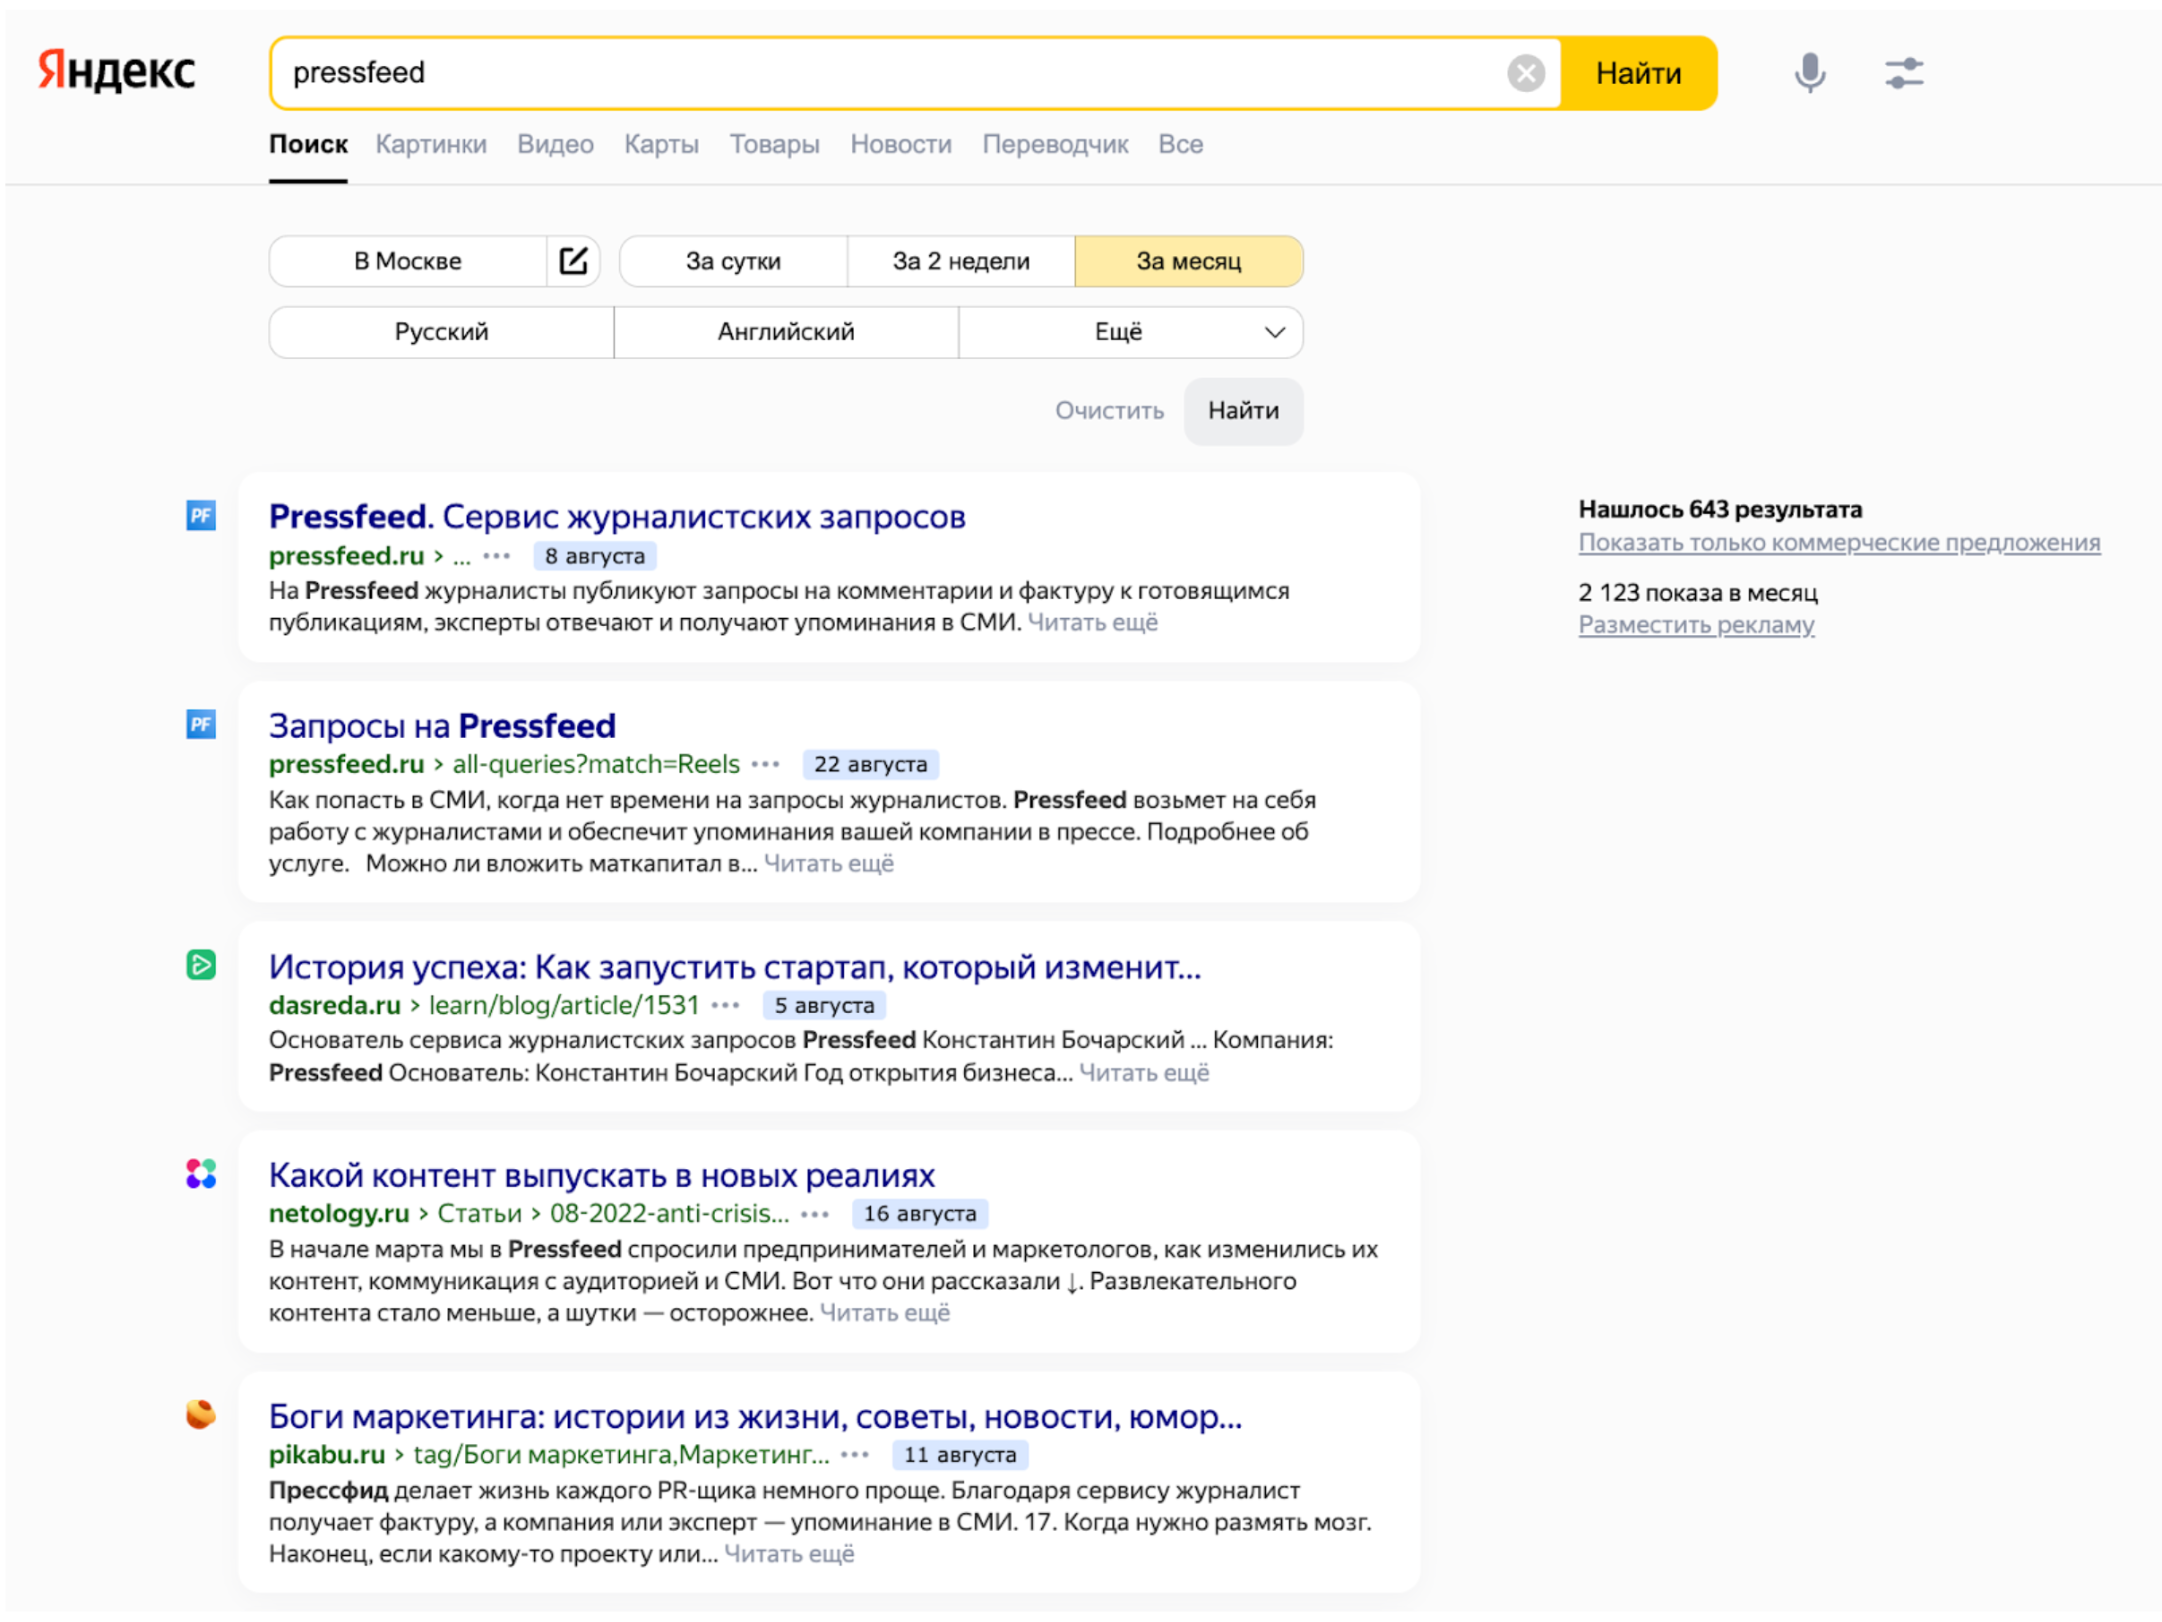This screenshot has width=2162, height=1622.
Task: Click the pikabu.ru tag URL path
Action: [x=549, y=1455]
